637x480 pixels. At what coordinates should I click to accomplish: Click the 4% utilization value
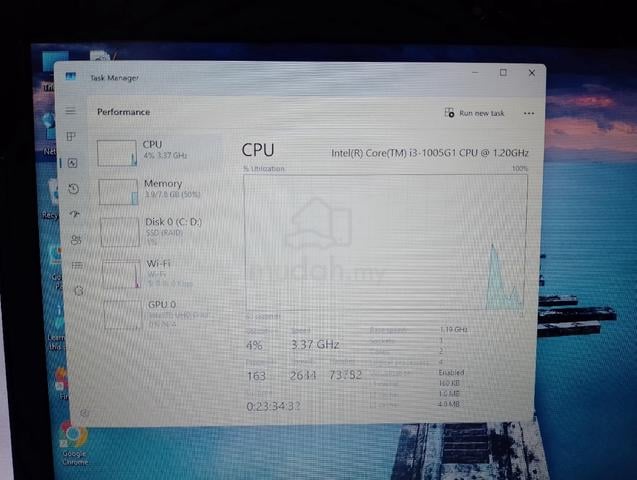point(254,346)
